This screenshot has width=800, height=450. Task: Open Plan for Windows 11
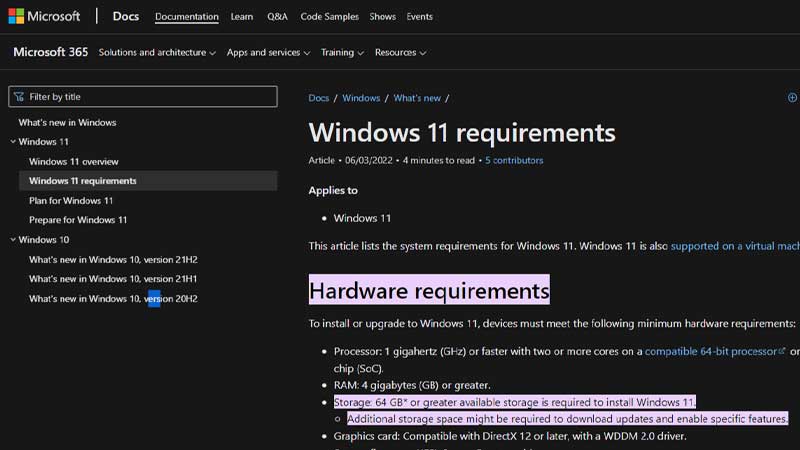pyautogui.click(x=71, y=201)
